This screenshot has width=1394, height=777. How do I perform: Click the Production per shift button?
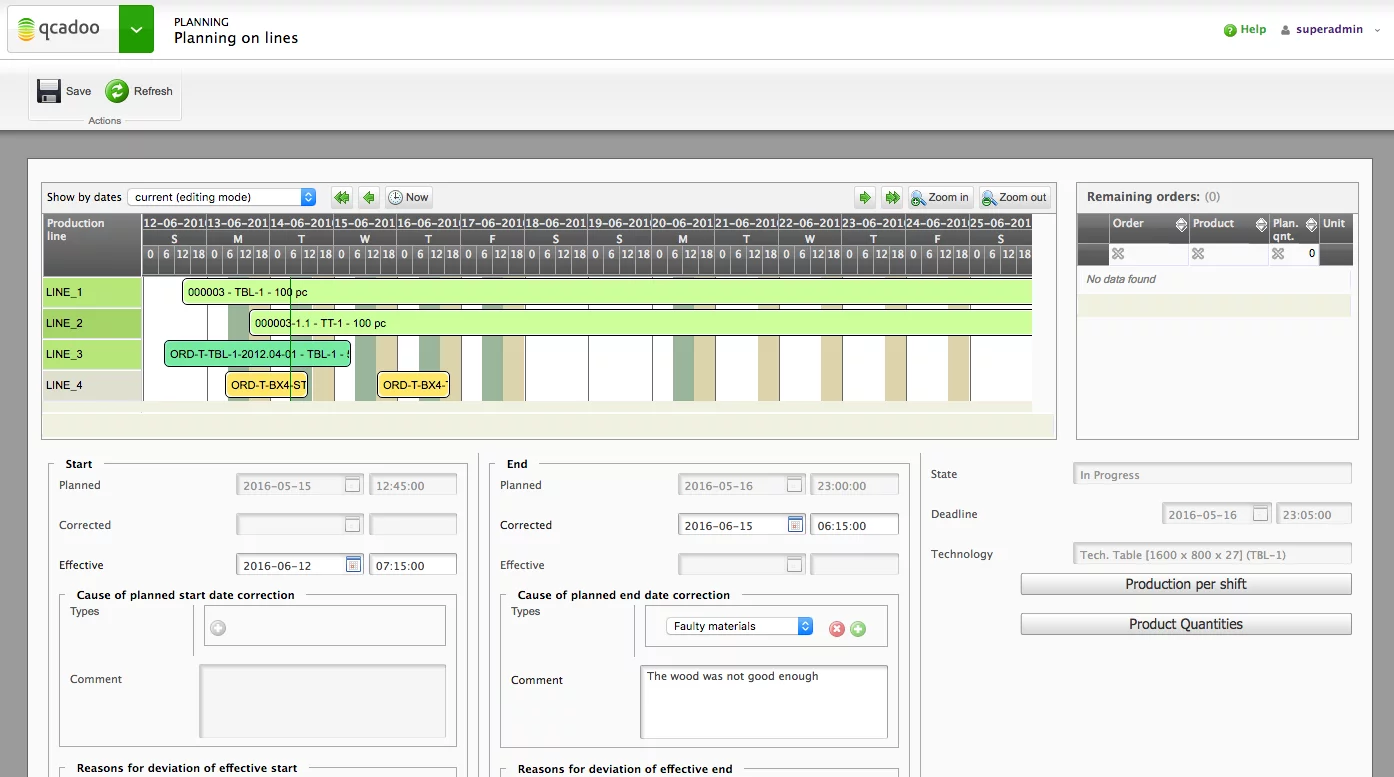tap(1186, 584)
